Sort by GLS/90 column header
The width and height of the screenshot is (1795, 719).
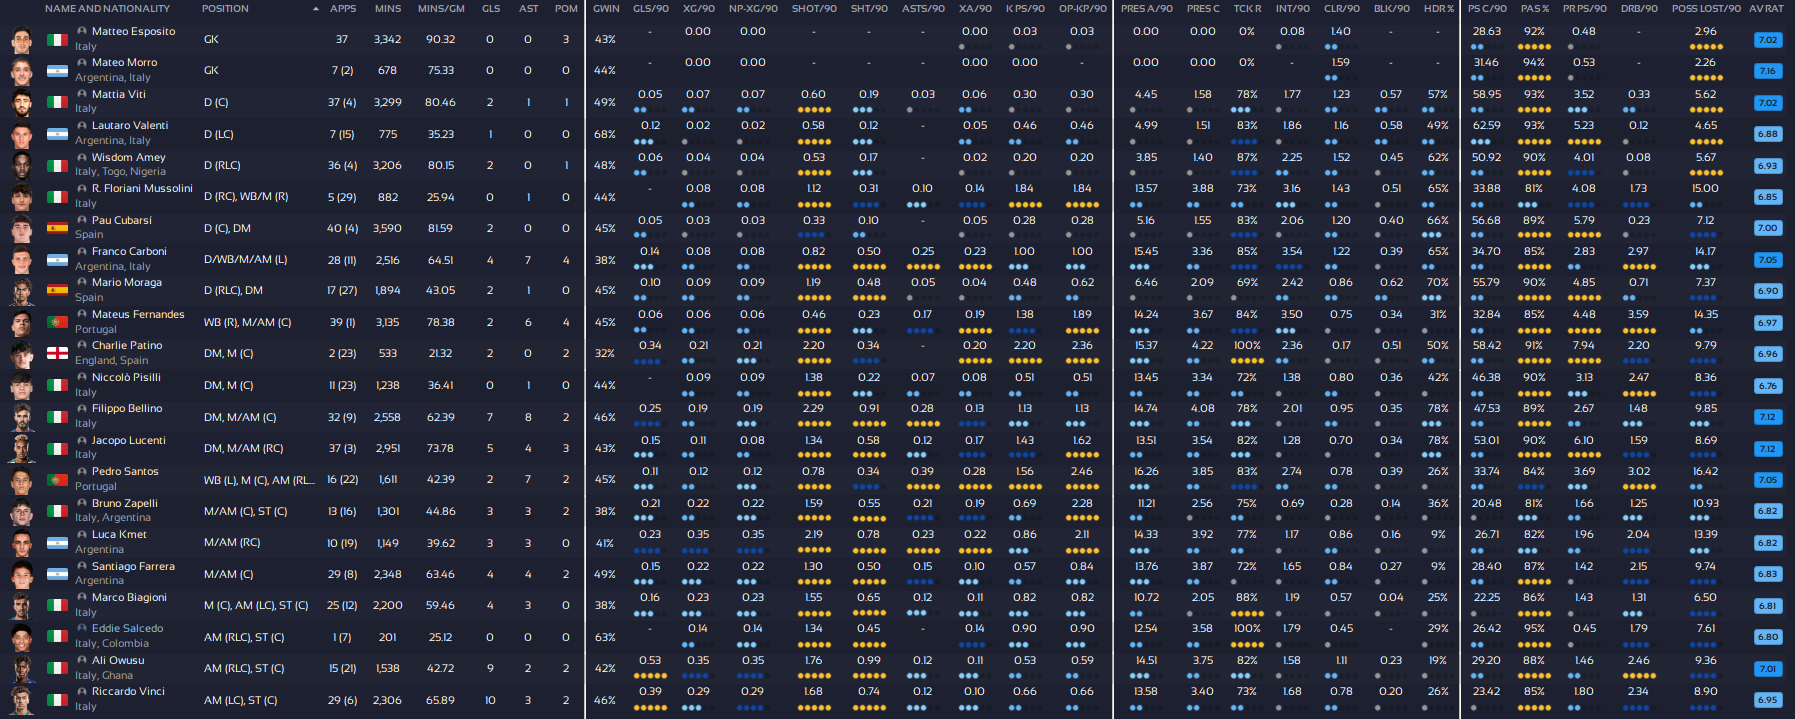coord(650,9)
